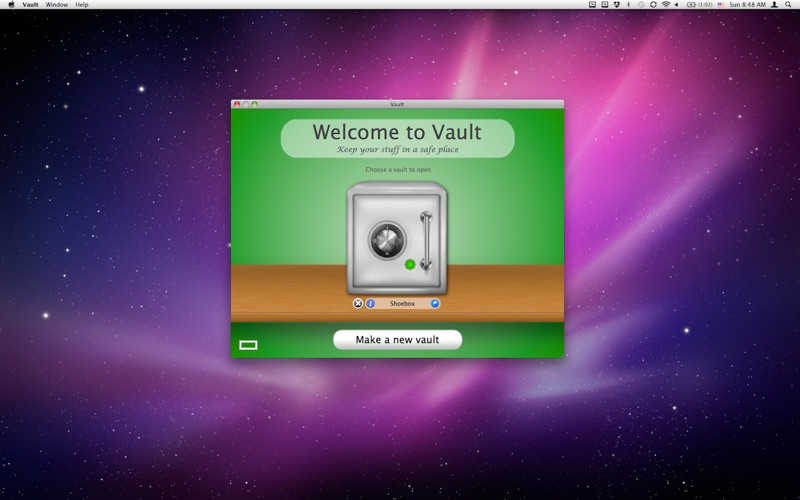Click the clock showing Sun 8:48 AM
Screen dimensions: 800x500
point(747,5)
